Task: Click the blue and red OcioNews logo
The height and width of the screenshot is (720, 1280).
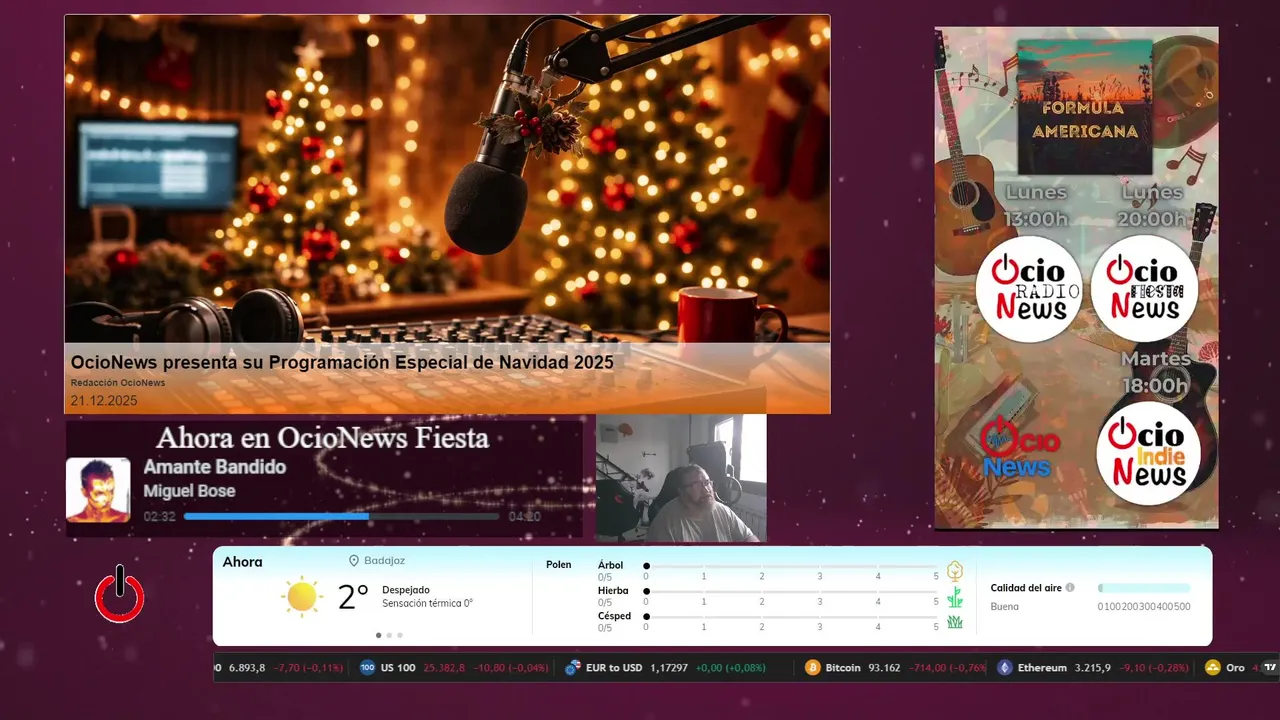Action: pos(1019,448)
